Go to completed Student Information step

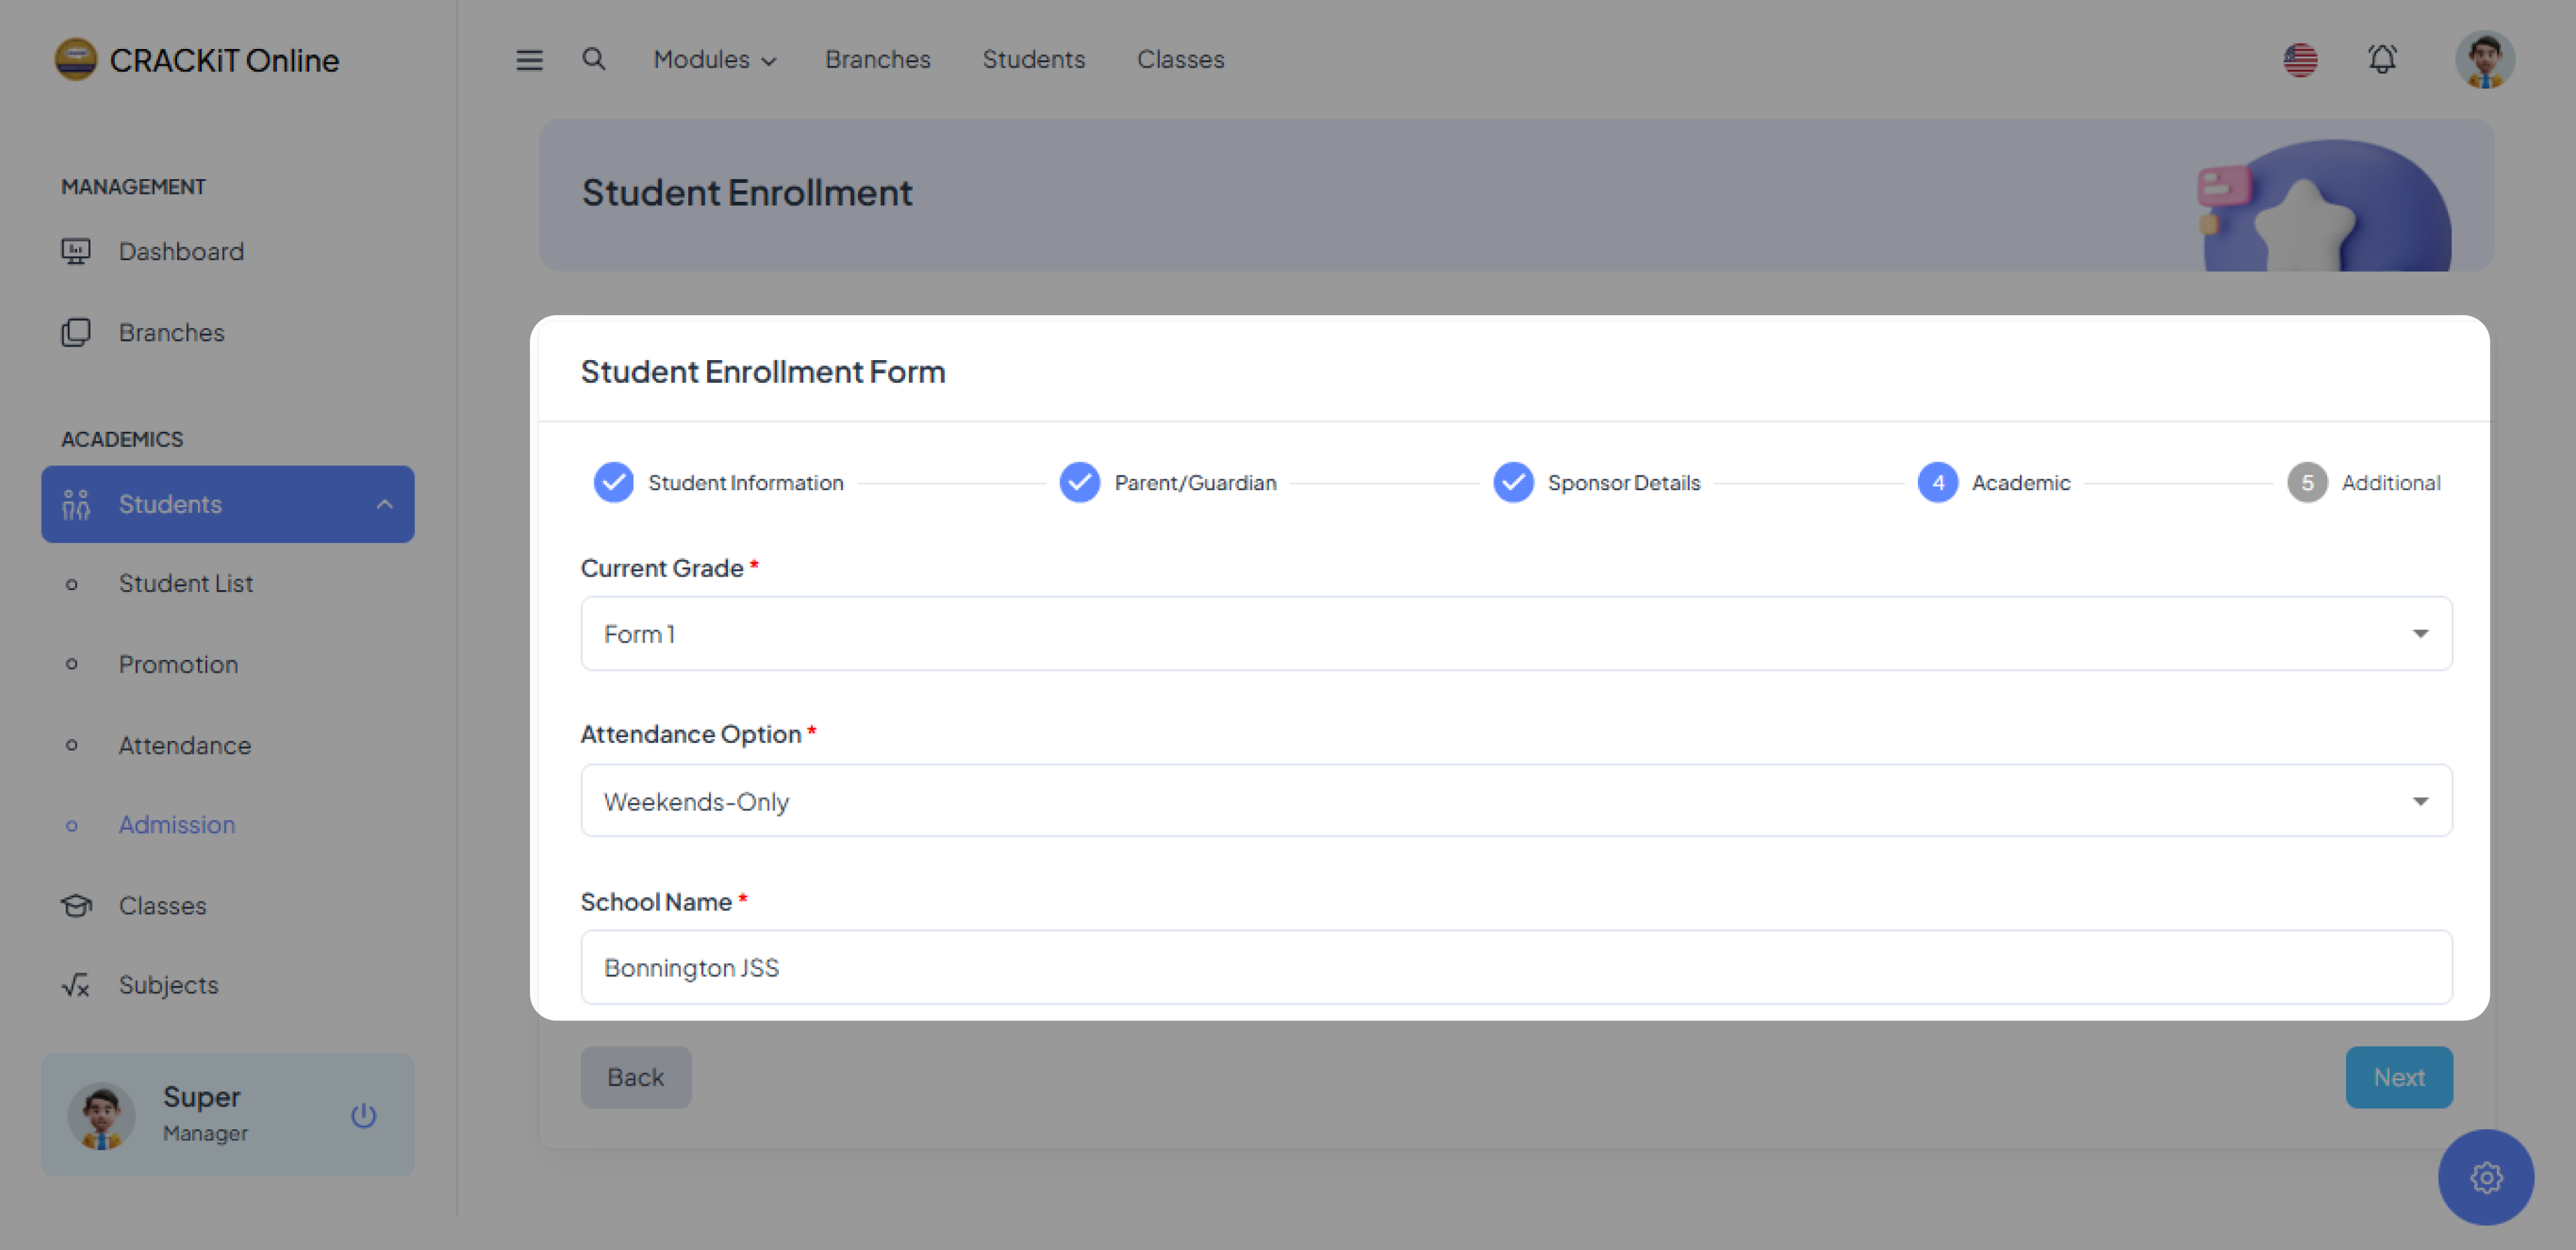pyautogui.click(x=613, y=483)
